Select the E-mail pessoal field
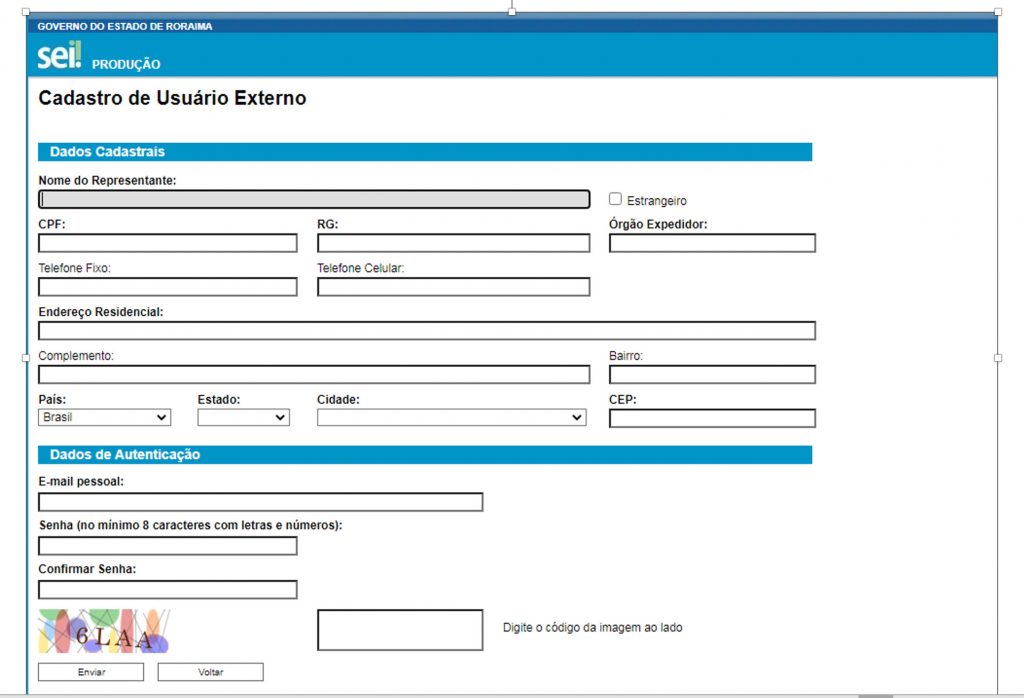 pos(260,502)
